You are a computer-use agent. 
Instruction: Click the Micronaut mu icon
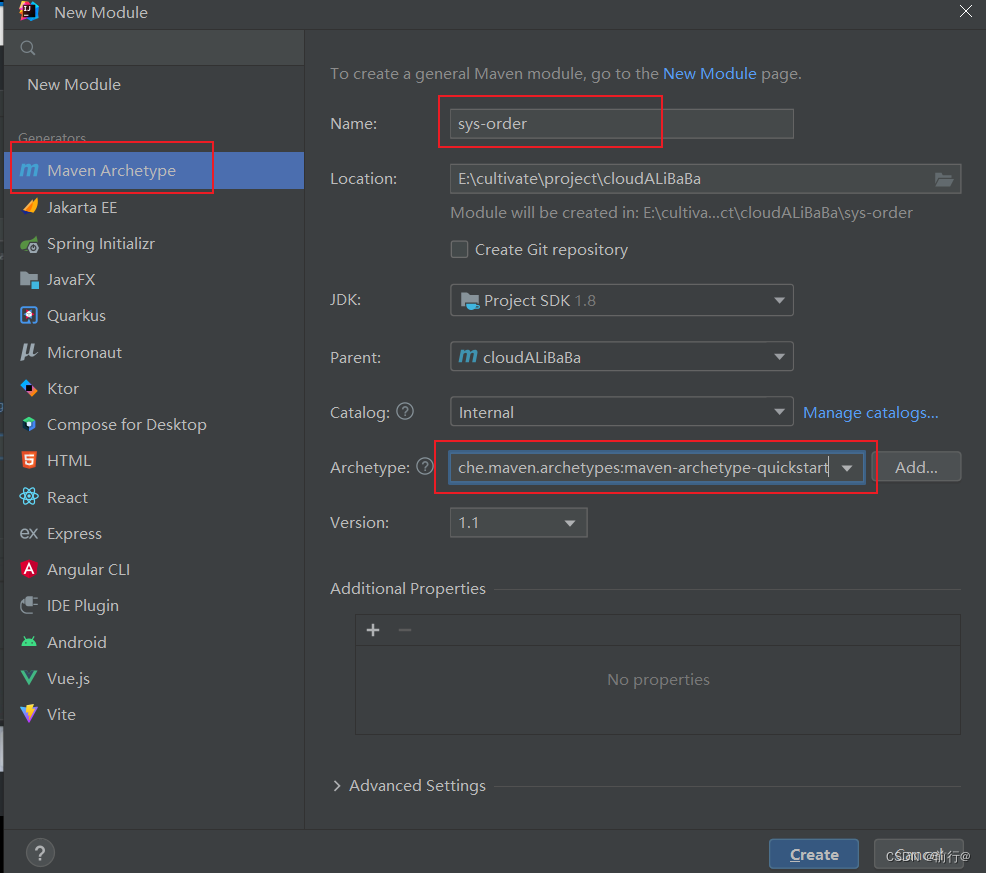tap(29, 352)
